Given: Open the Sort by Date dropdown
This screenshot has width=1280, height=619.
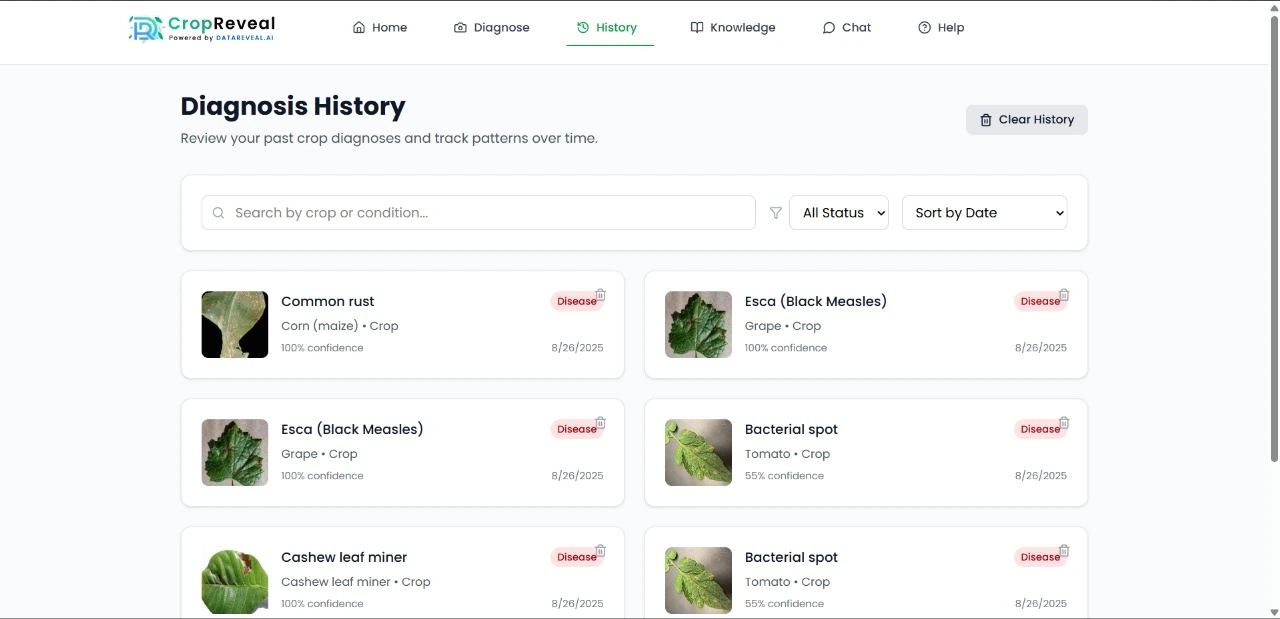Looking at the screenshot, I should point(984,212).
